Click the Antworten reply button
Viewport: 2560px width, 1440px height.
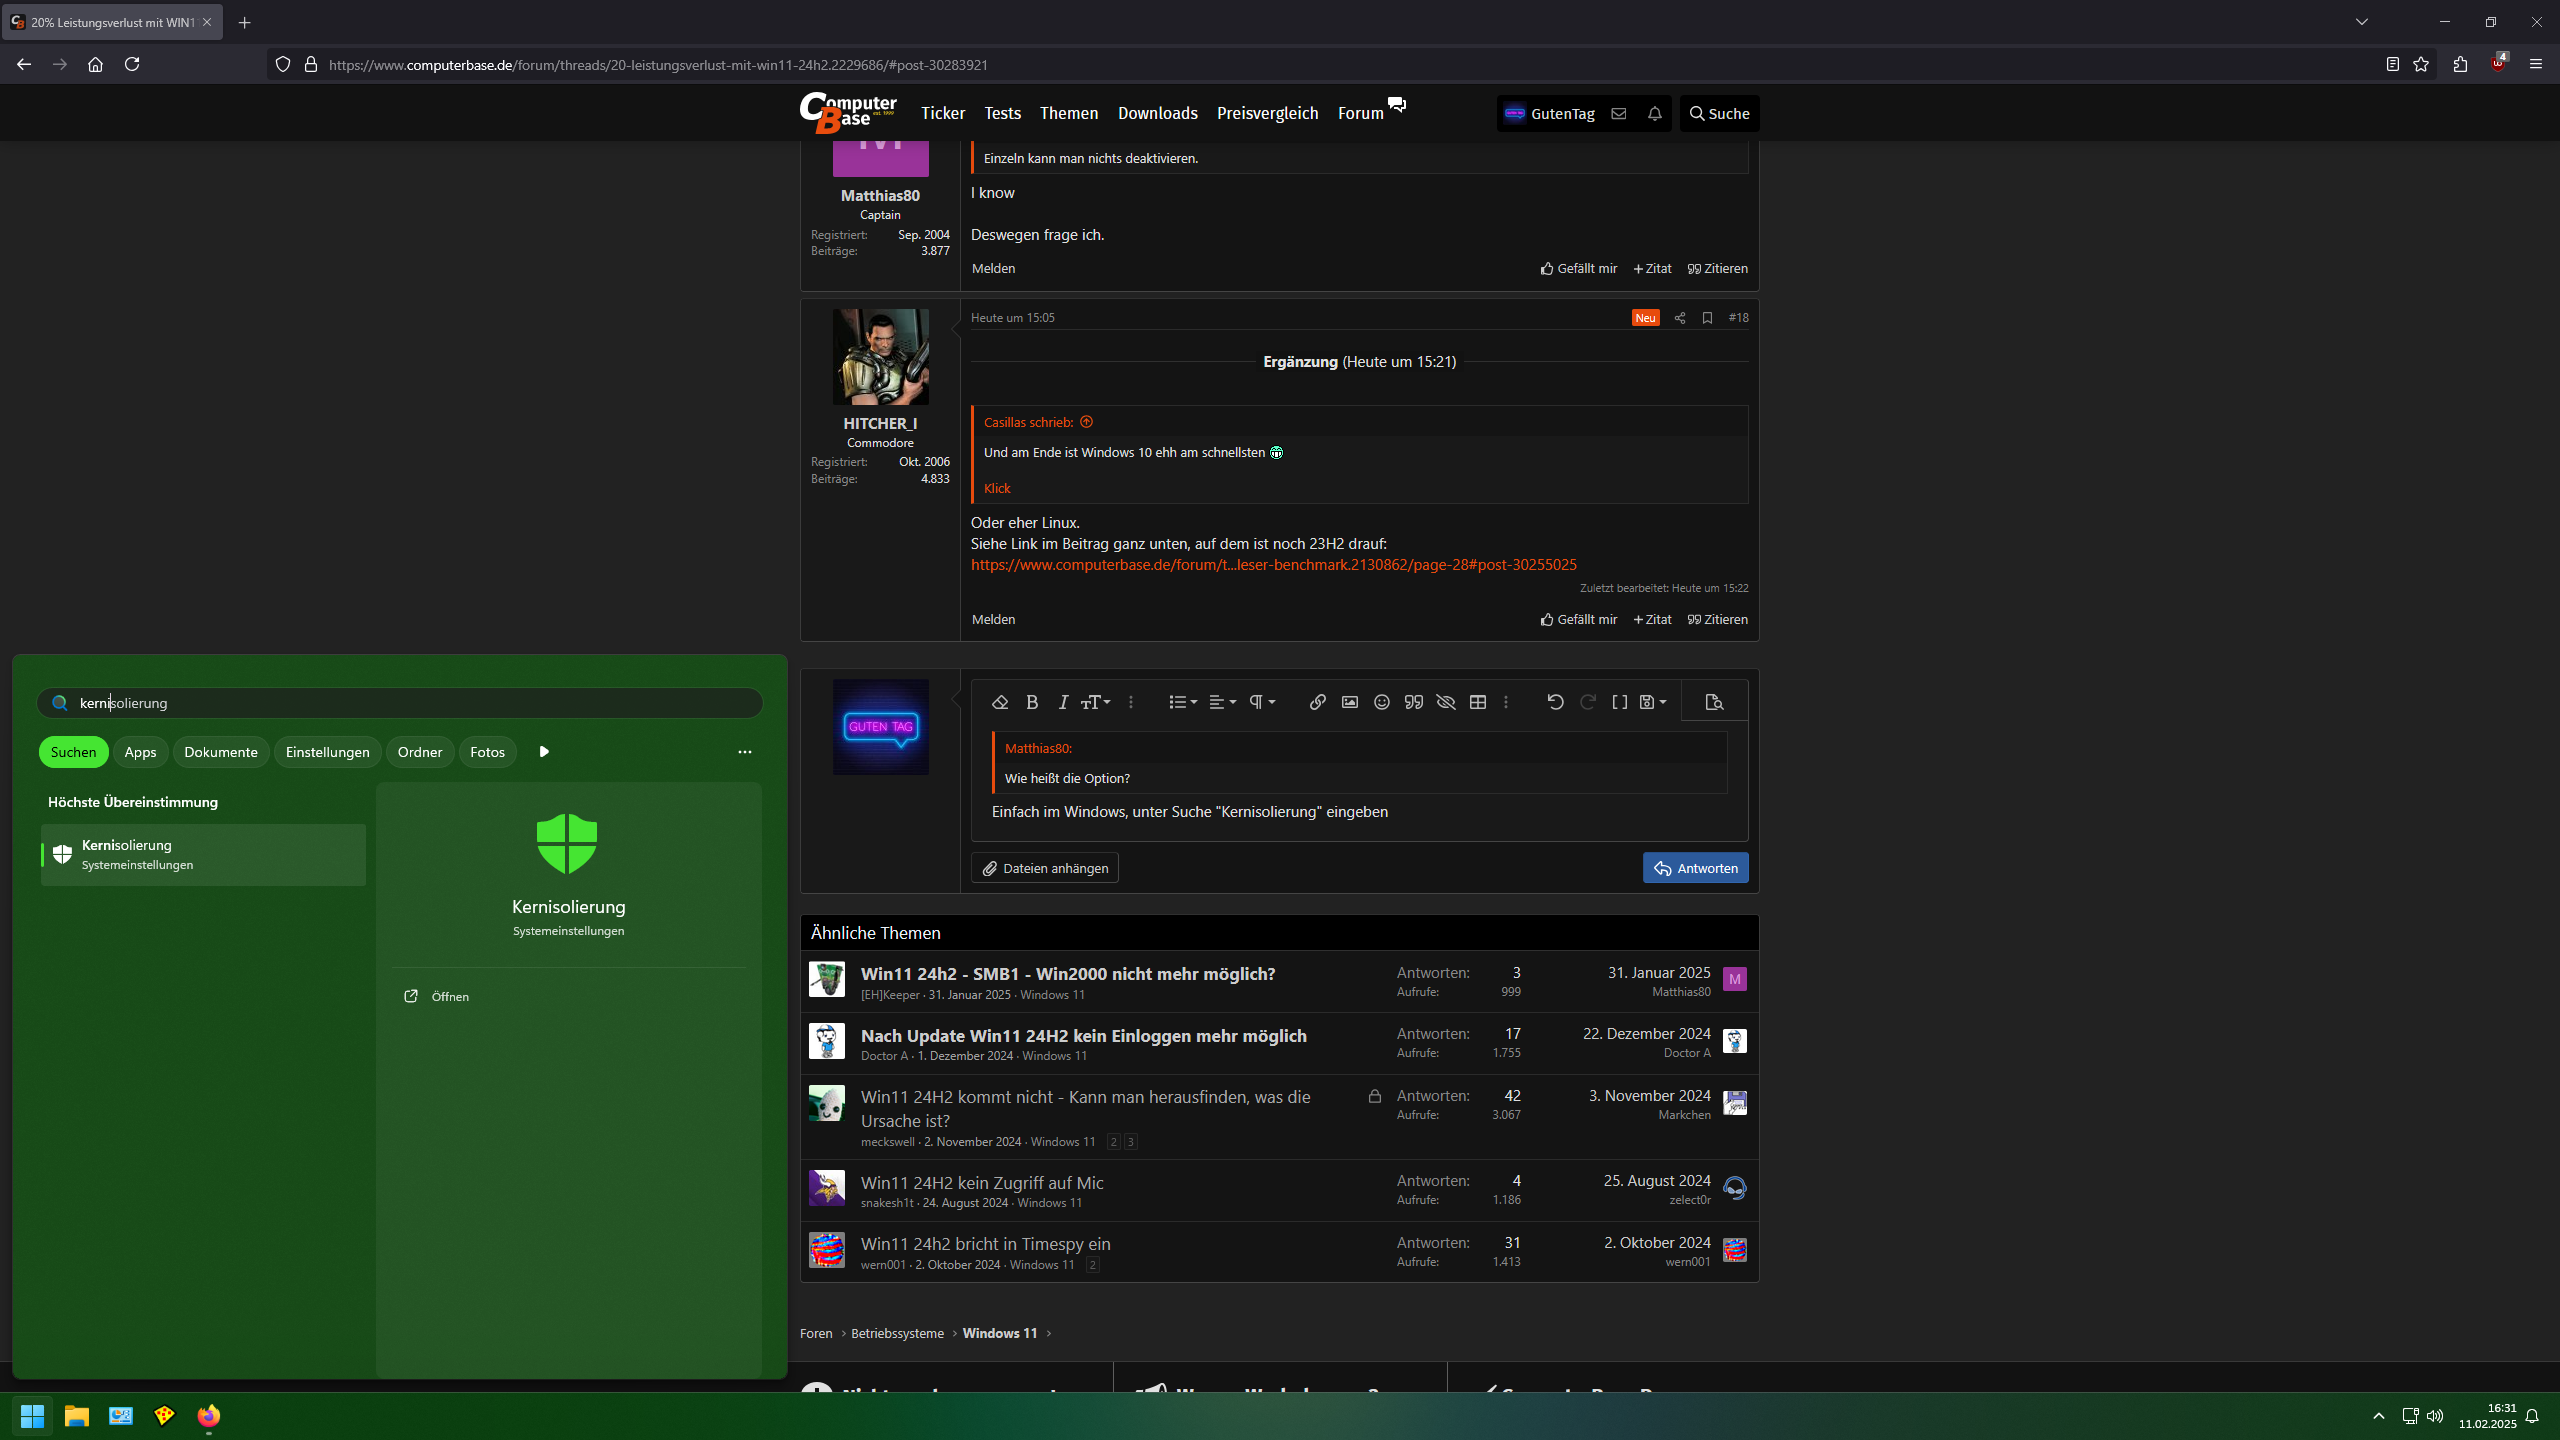pos(1695,867)
